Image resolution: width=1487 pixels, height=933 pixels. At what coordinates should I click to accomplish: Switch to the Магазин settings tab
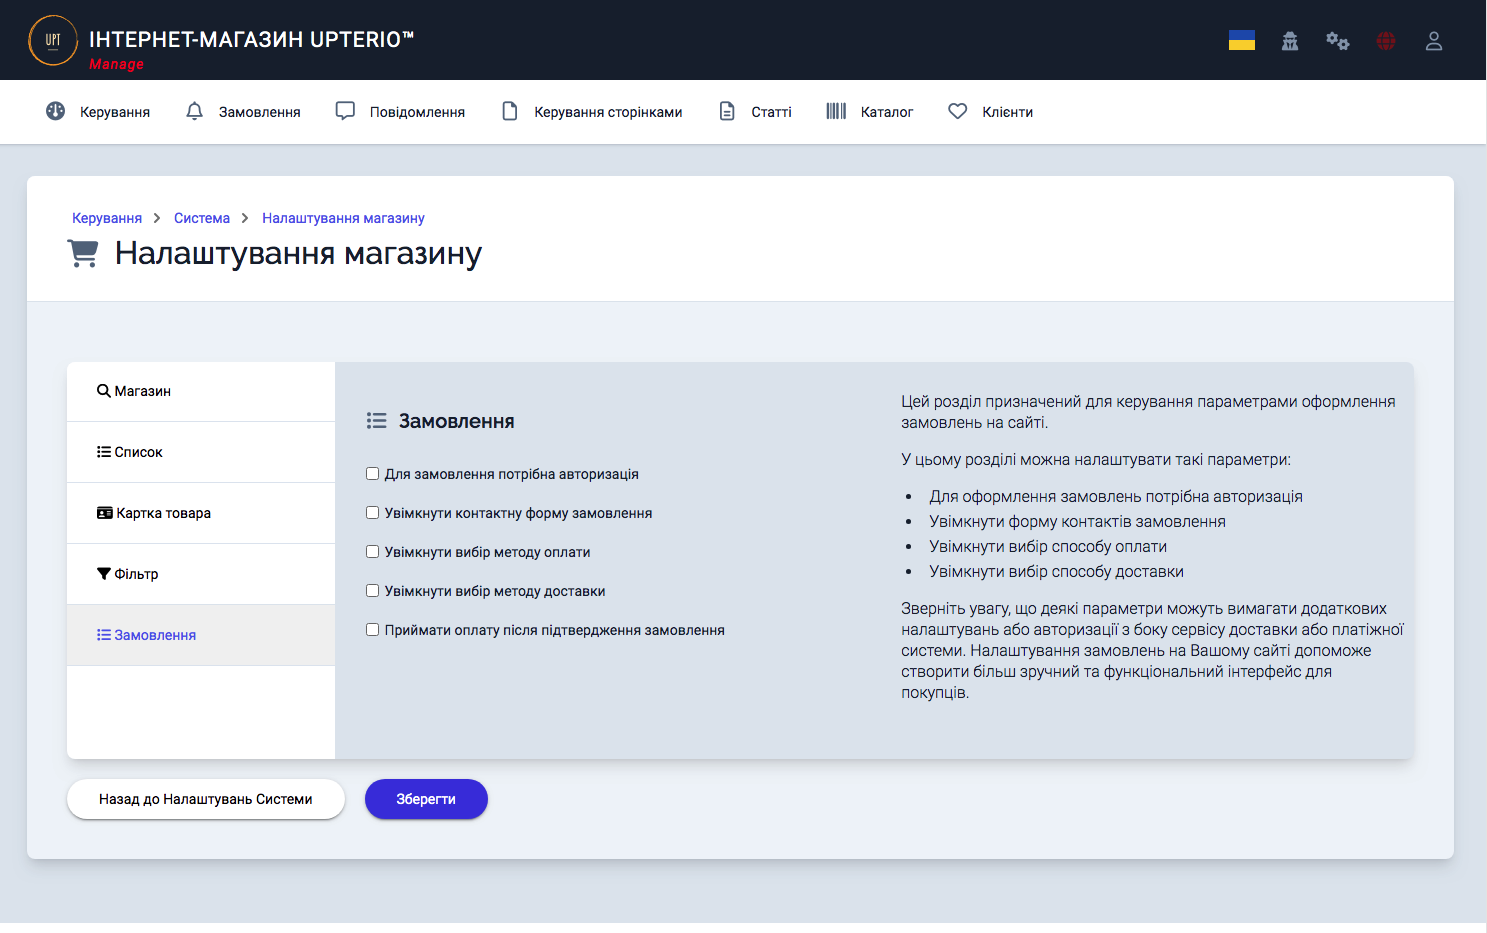(x=201, y=391)
